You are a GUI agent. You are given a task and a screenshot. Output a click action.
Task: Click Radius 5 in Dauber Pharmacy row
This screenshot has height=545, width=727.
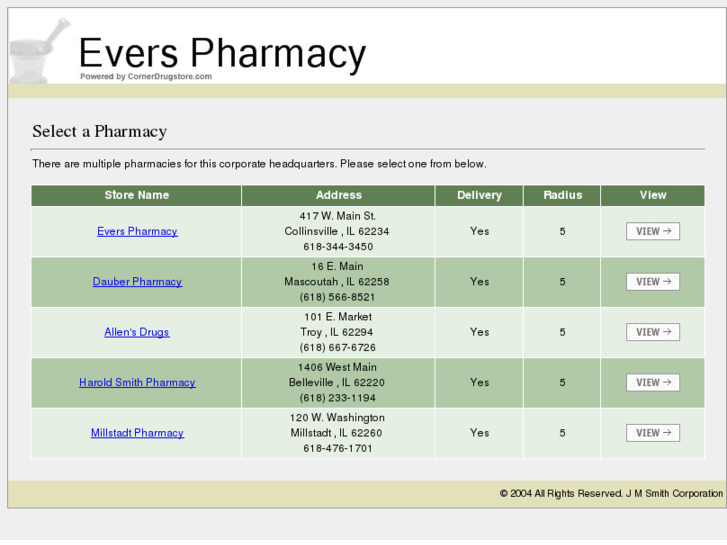tap(562, 282)
